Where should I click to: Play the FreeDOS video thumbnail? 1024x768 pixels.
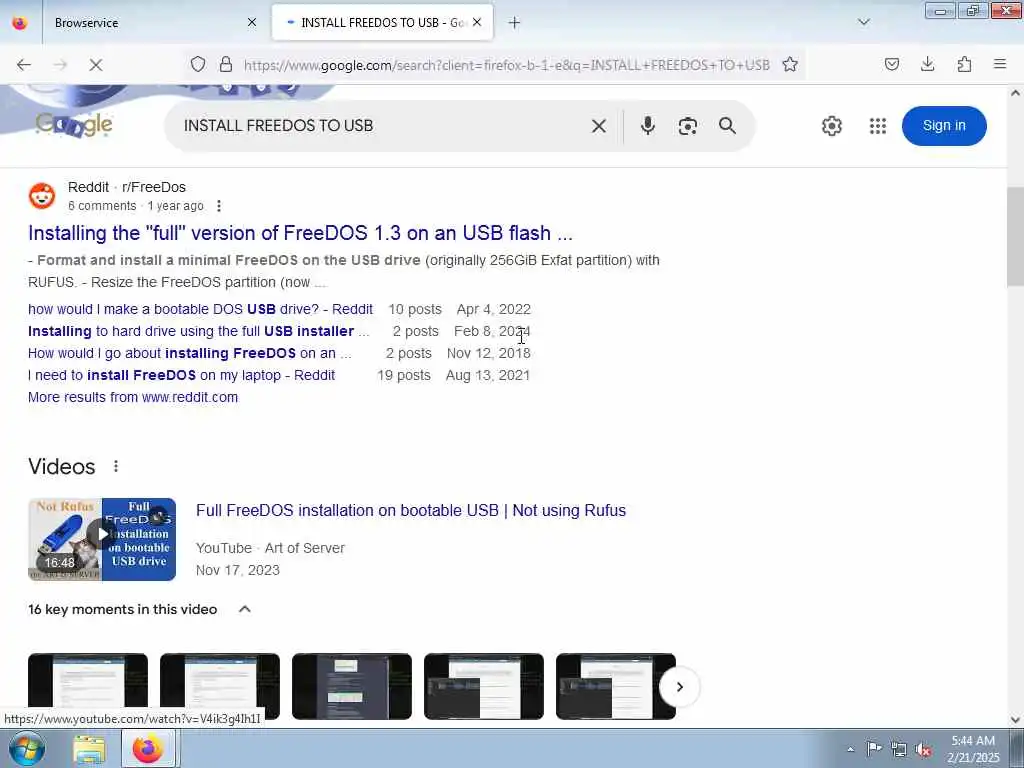[x=102, y=539]
